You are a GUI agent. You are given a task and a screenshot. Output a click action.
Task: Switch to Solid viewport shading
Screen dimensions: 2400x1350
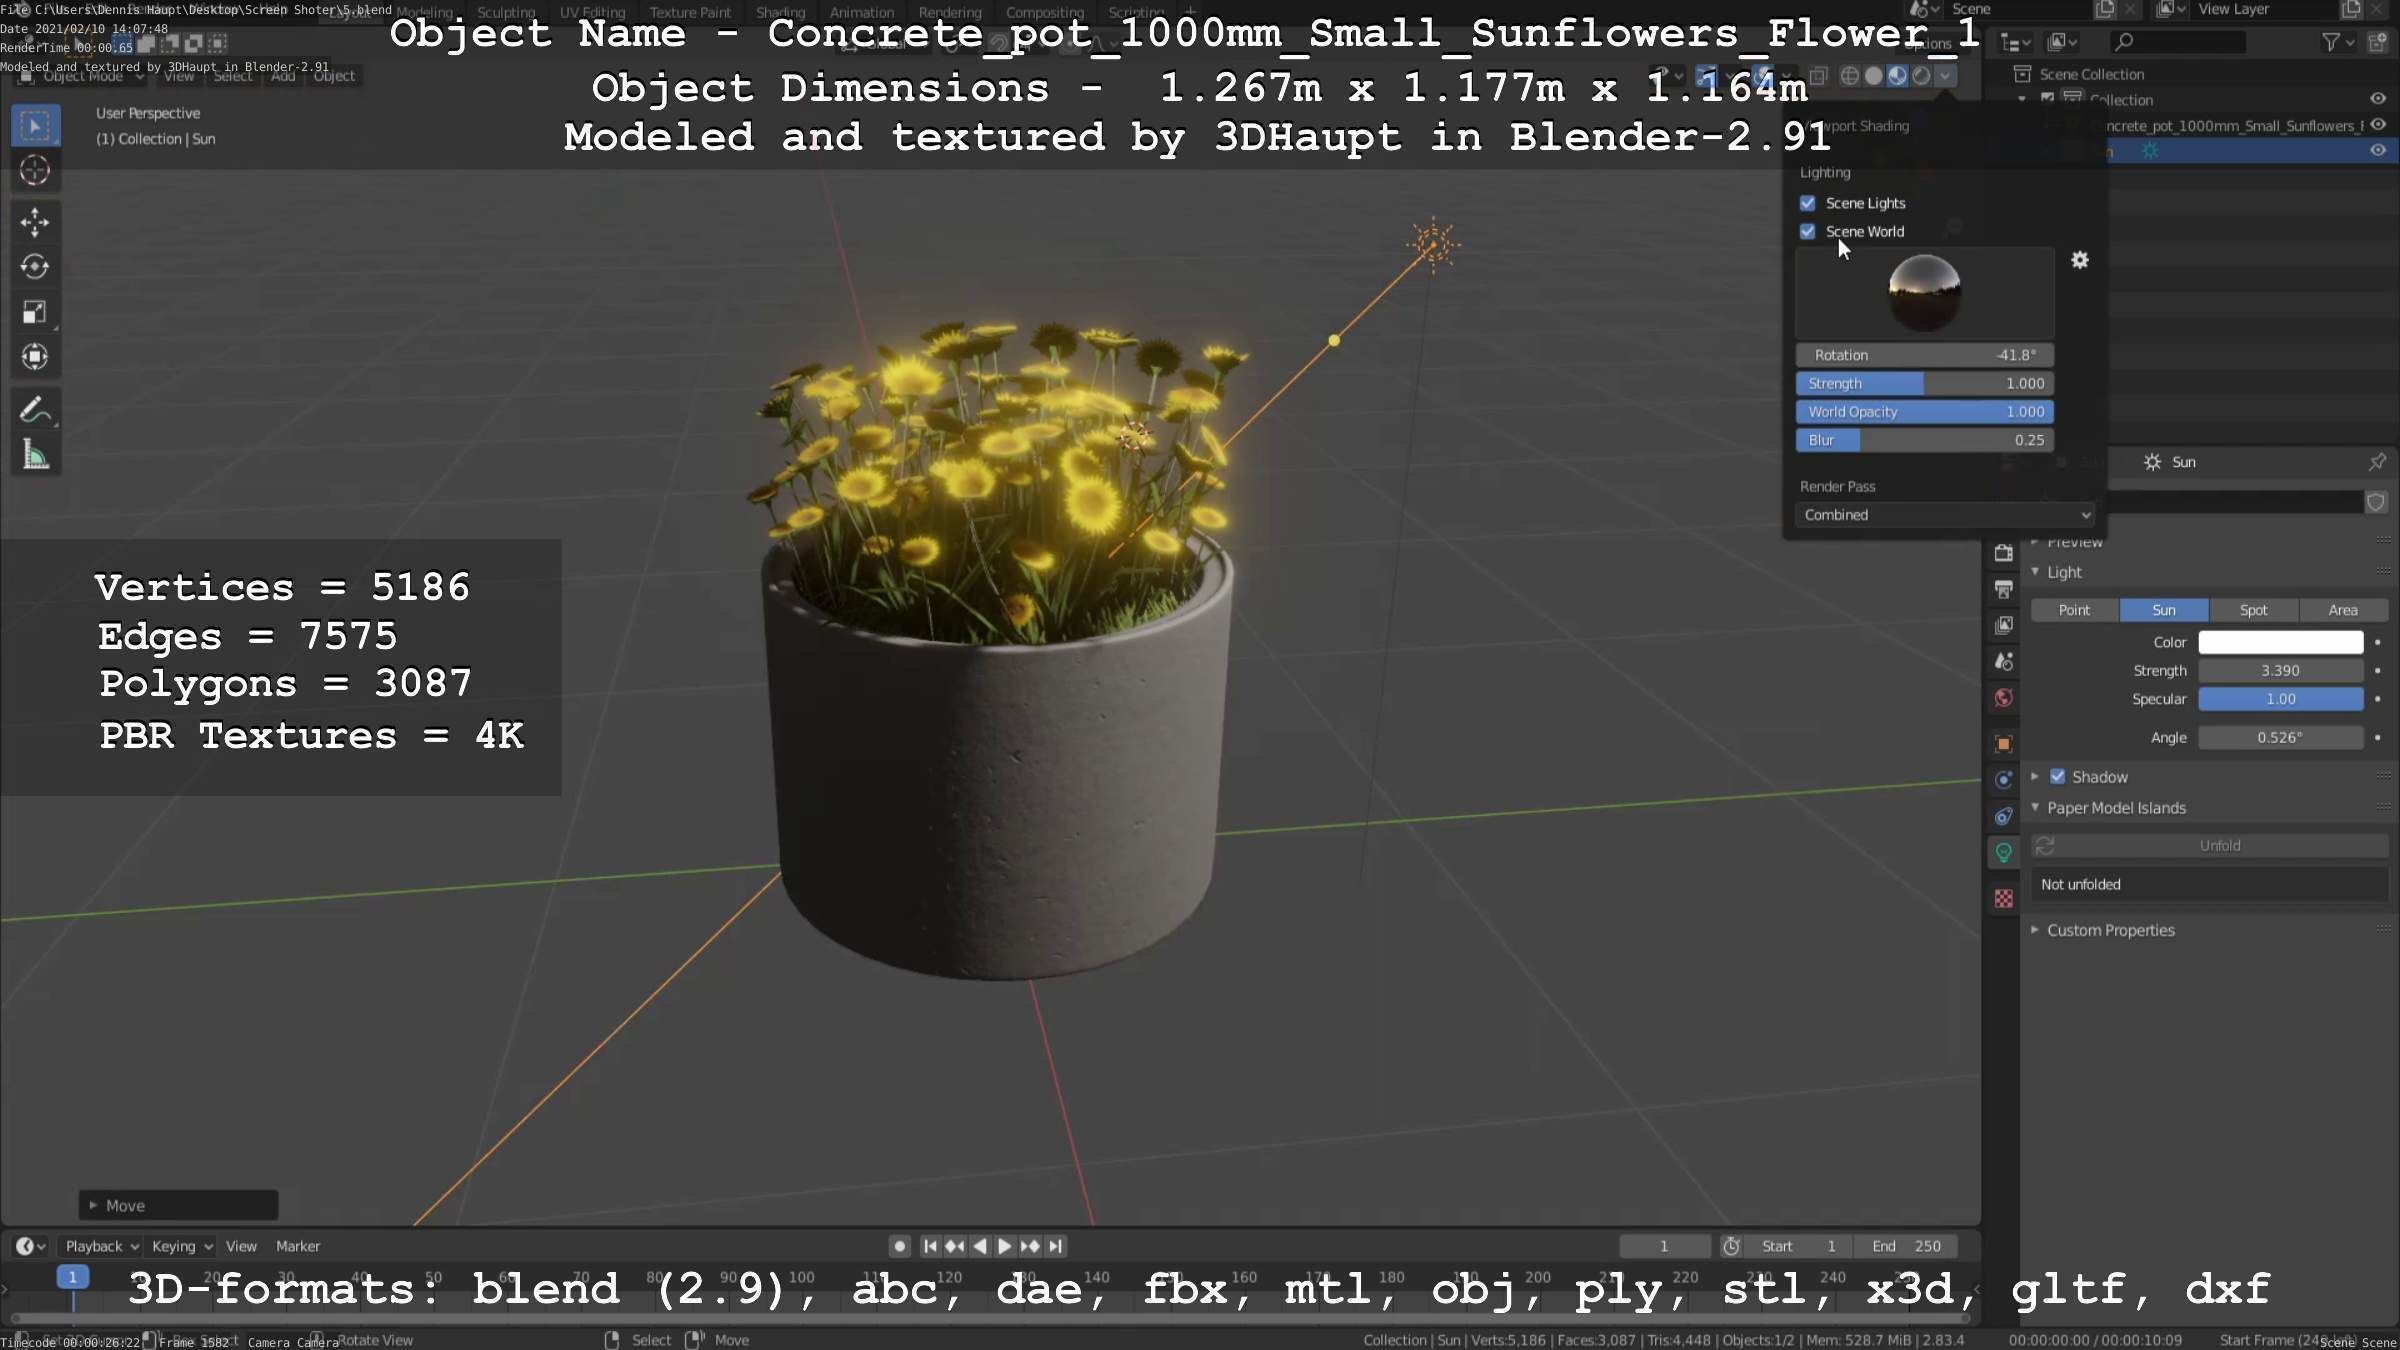point(1874,76)
